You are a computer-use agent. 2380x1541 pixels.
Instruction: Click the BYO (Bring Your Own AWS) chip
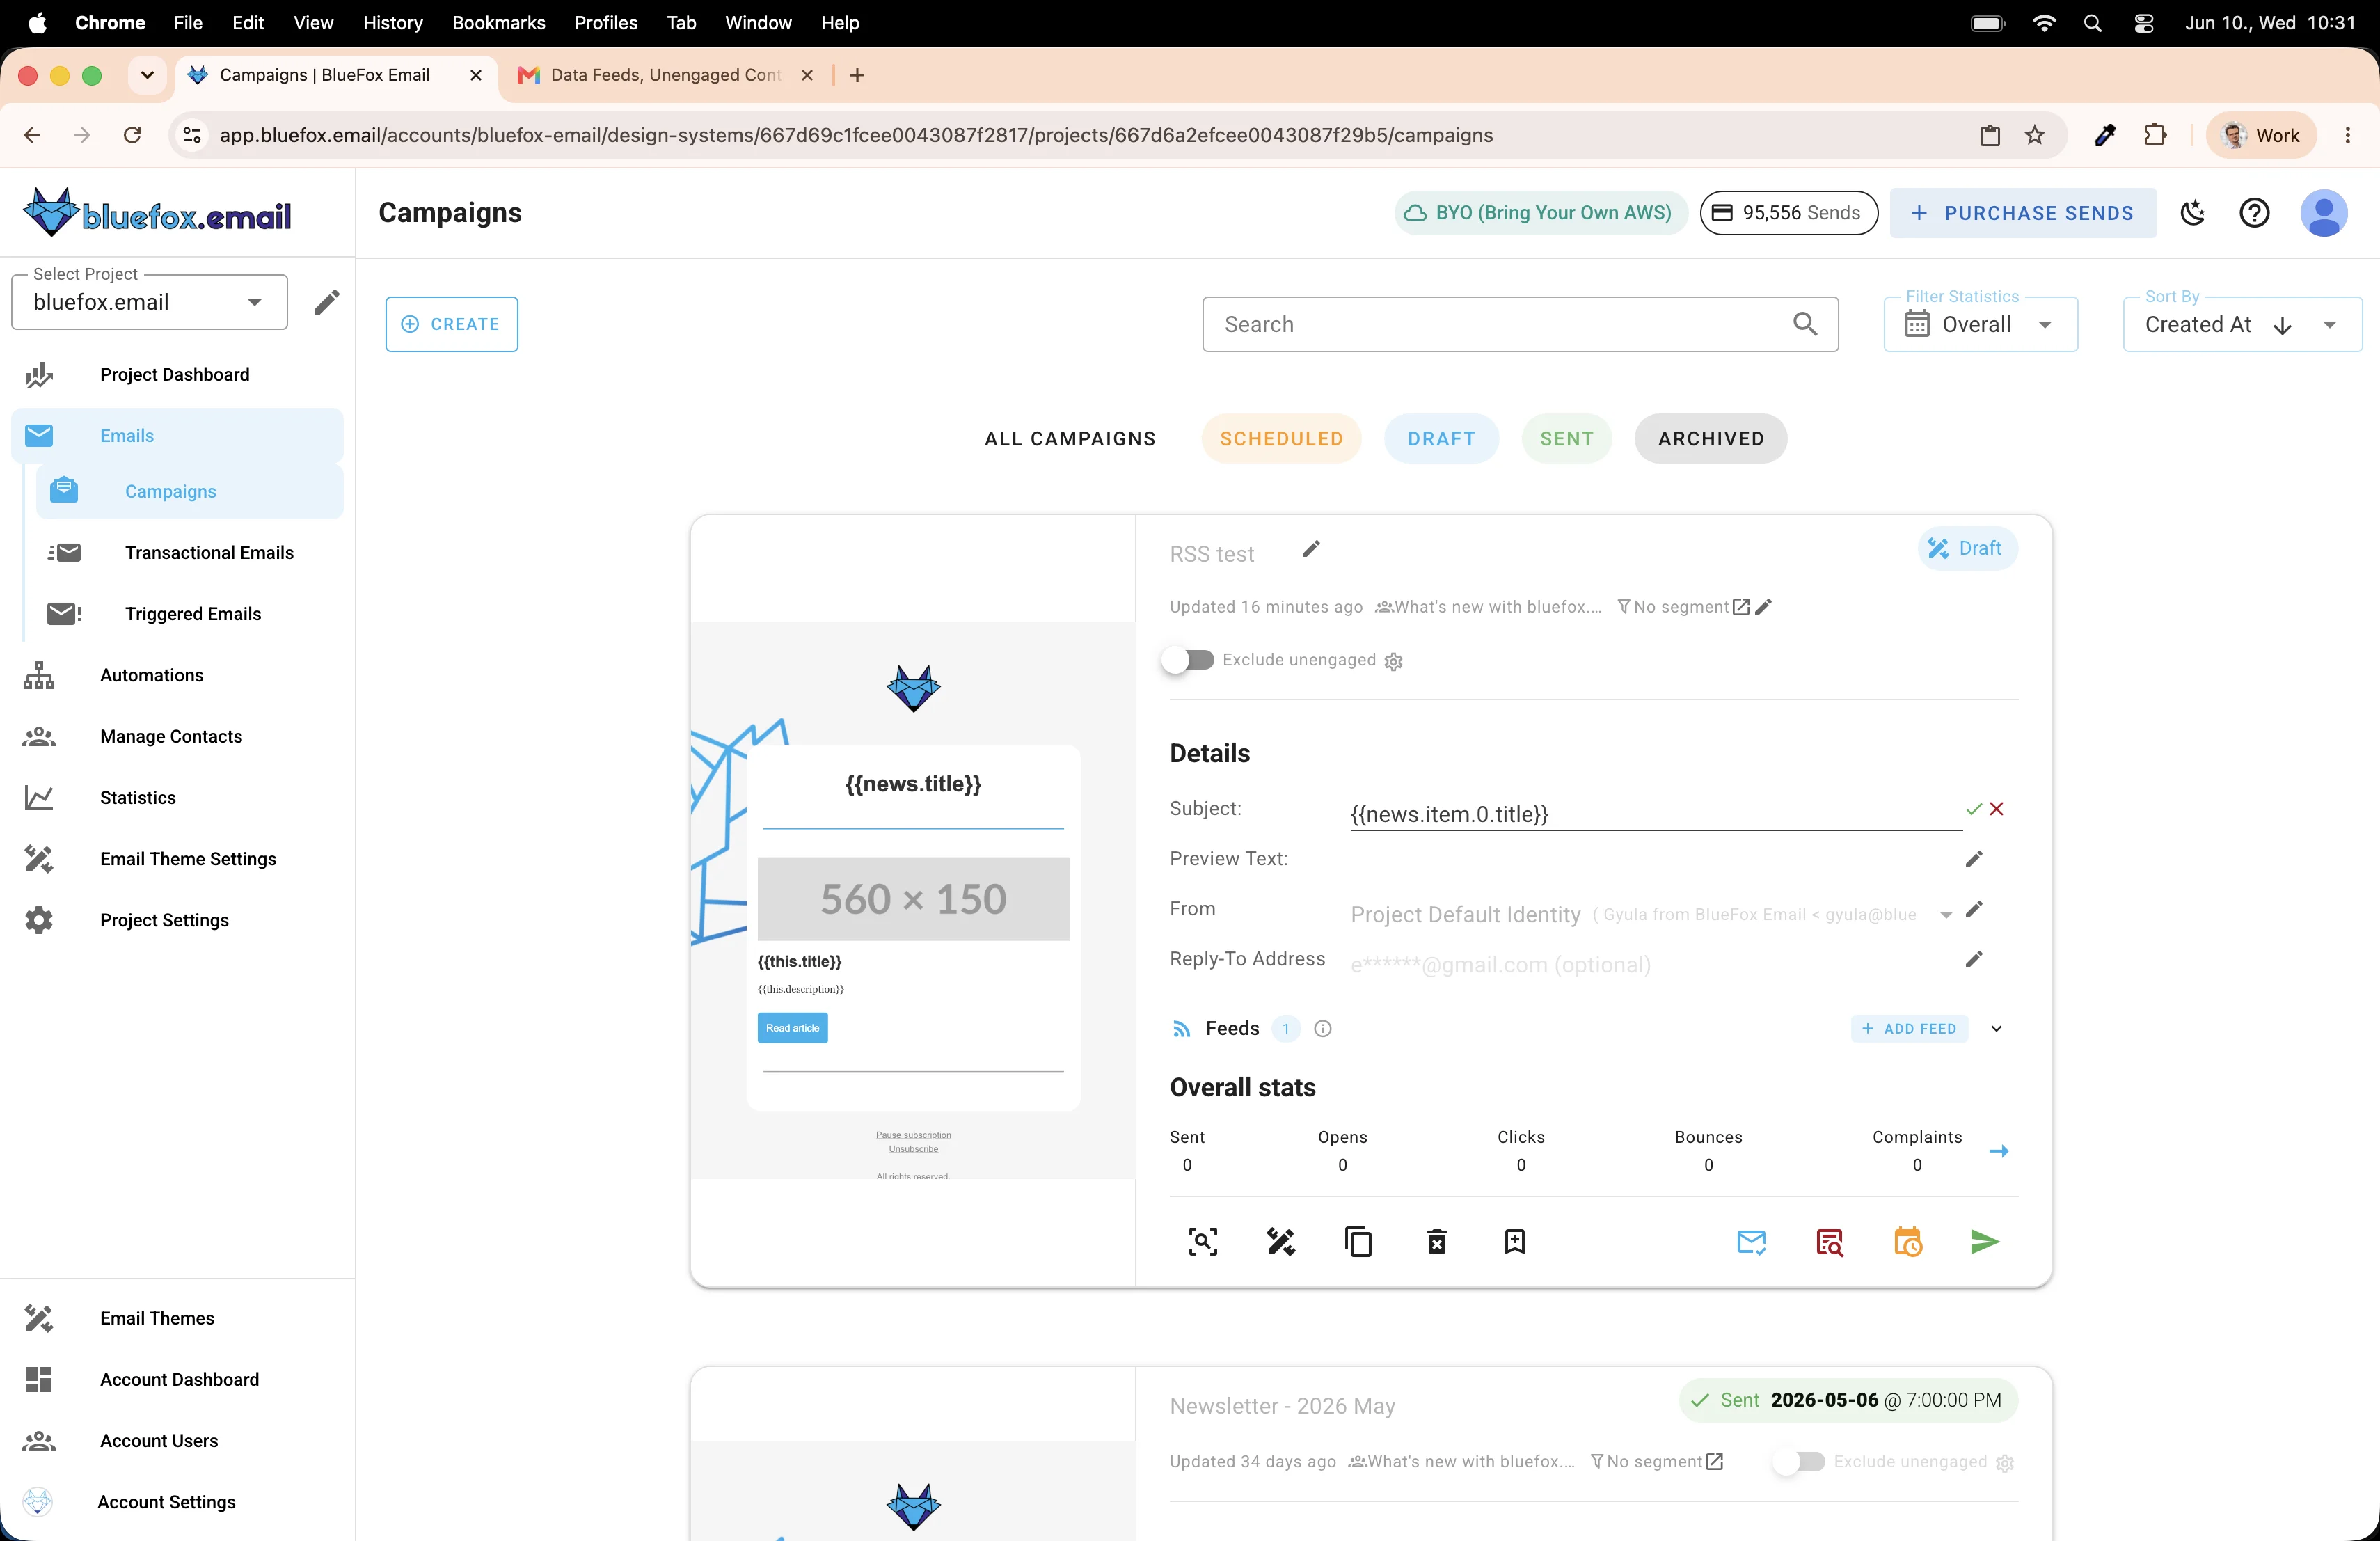1540,213
